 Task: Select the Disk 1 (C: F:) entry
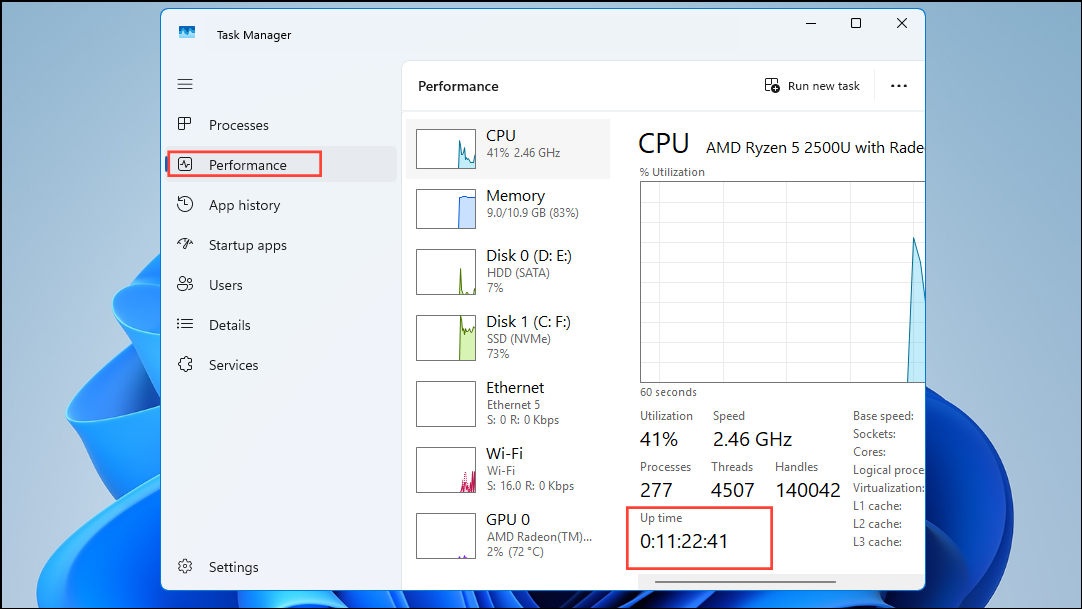(x=509, y=338)
